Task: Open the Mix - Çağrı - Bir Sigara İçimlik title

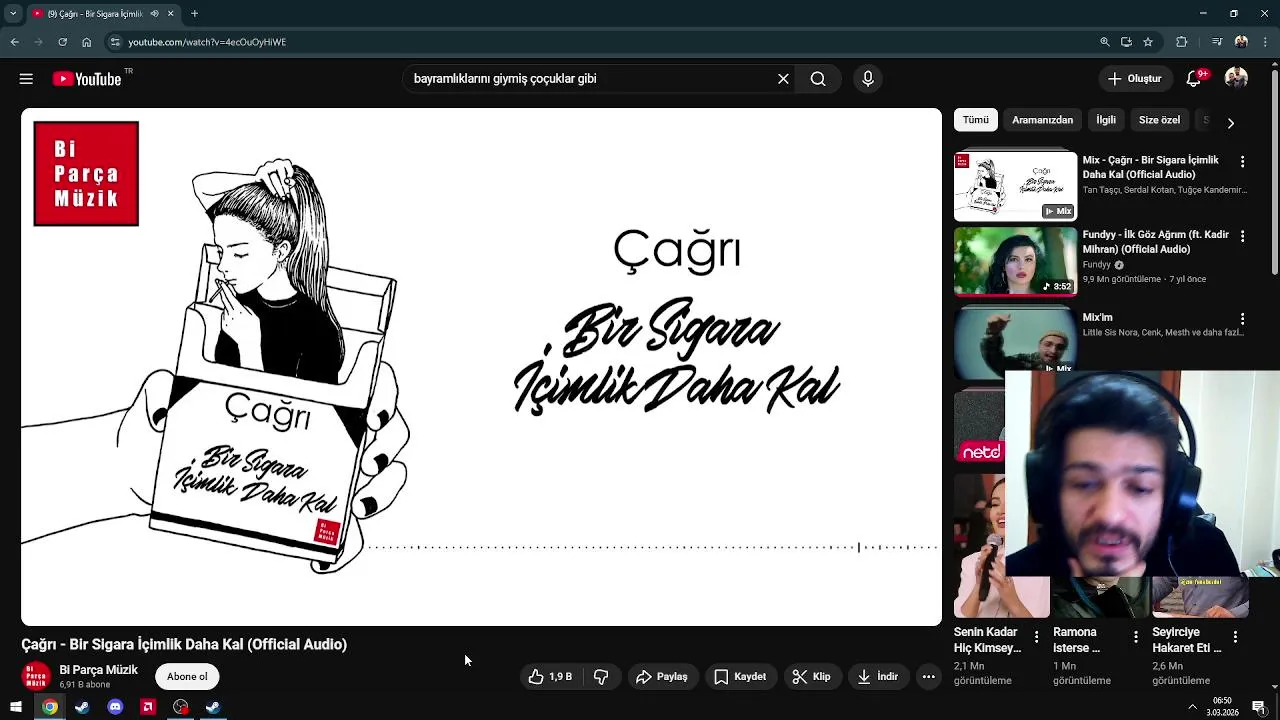Action: pyautogui.click(x=1151, y=167)
